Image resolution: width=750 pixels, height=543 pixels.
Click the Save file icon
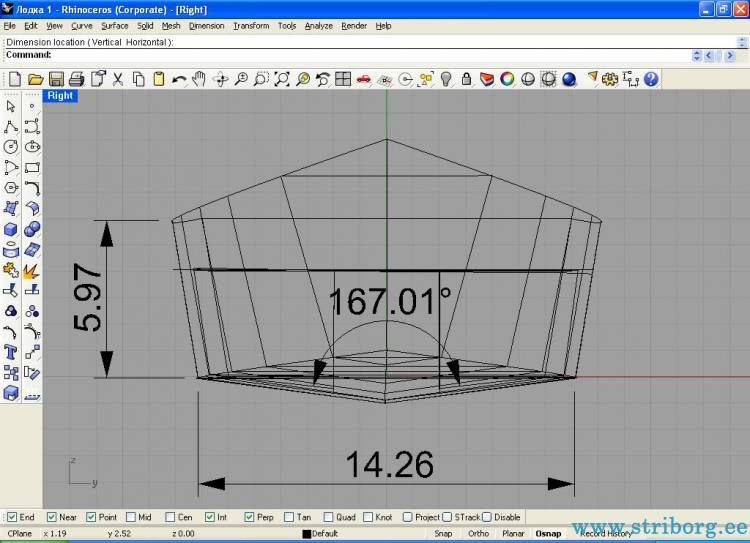click(56, 79)
